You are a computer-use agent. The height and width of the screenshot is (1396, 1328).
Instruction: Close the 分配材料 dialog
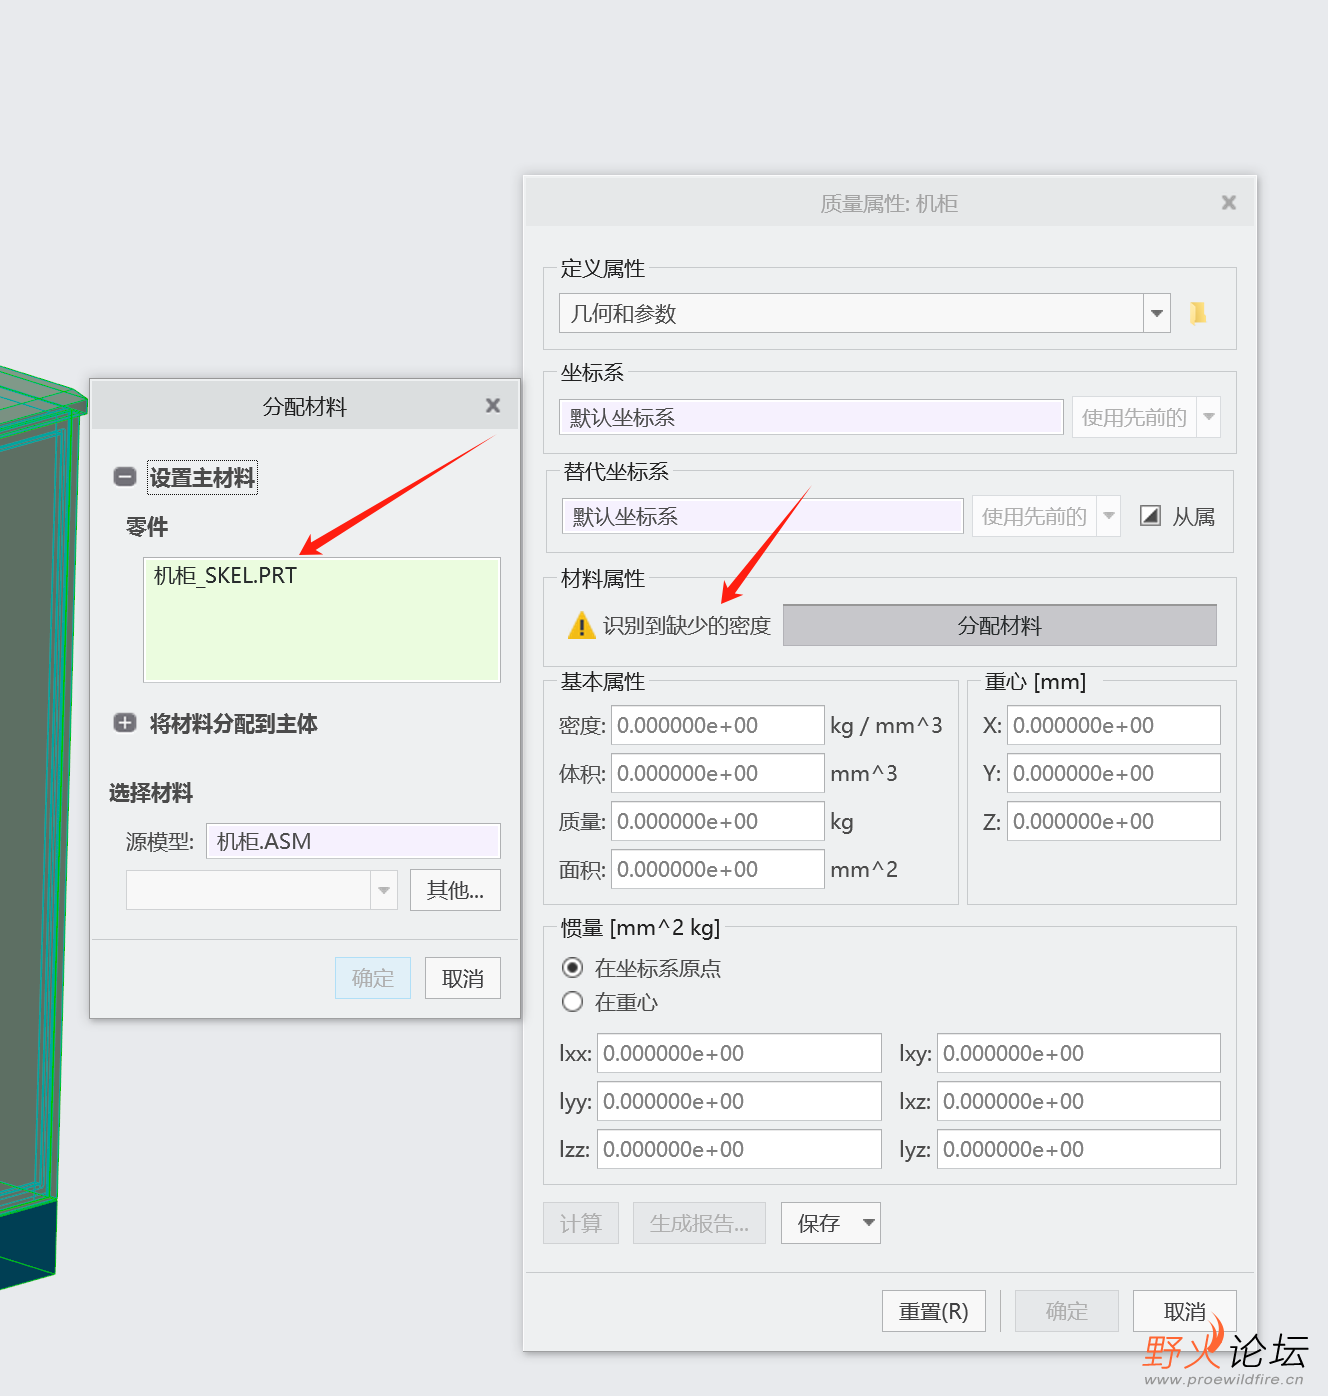click(x=493, y=405)
